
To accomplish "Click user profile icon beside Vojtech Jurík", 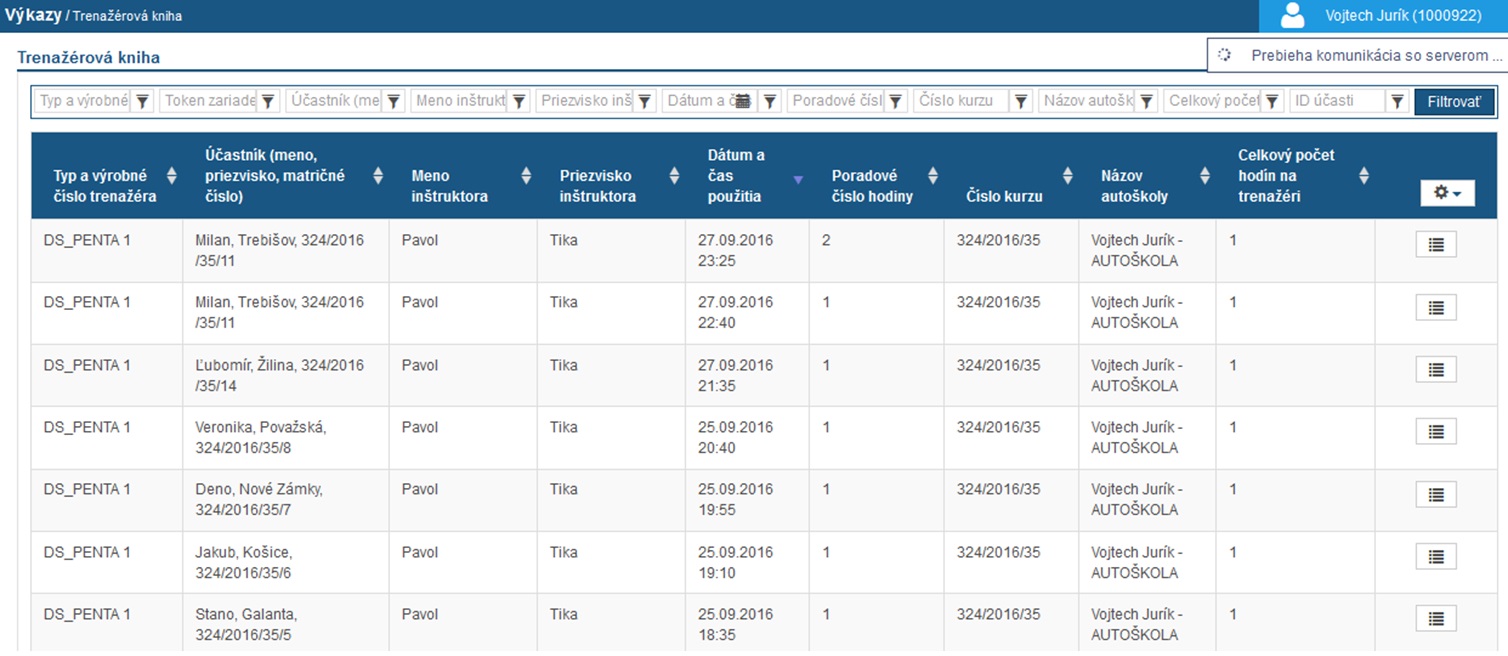I will click(x=1293, y=16).
